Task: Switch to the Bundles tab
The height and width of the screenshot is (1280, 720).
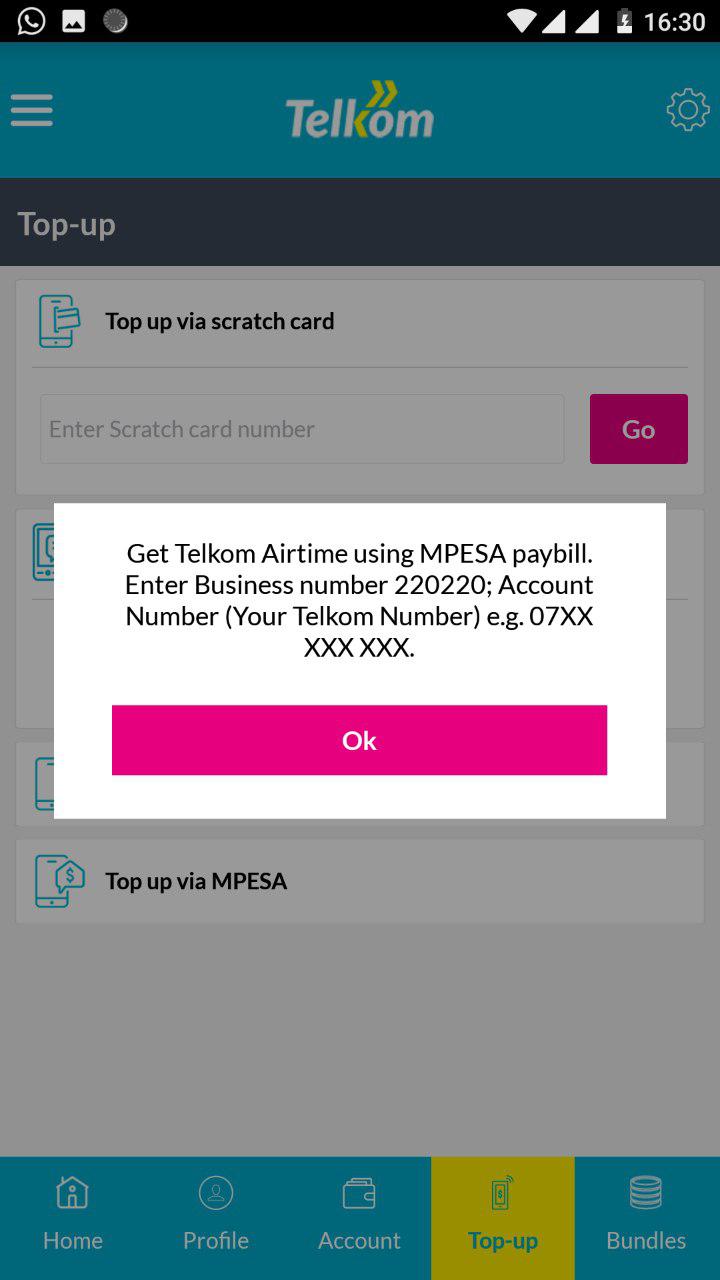Action: [x=646, y=1218]
